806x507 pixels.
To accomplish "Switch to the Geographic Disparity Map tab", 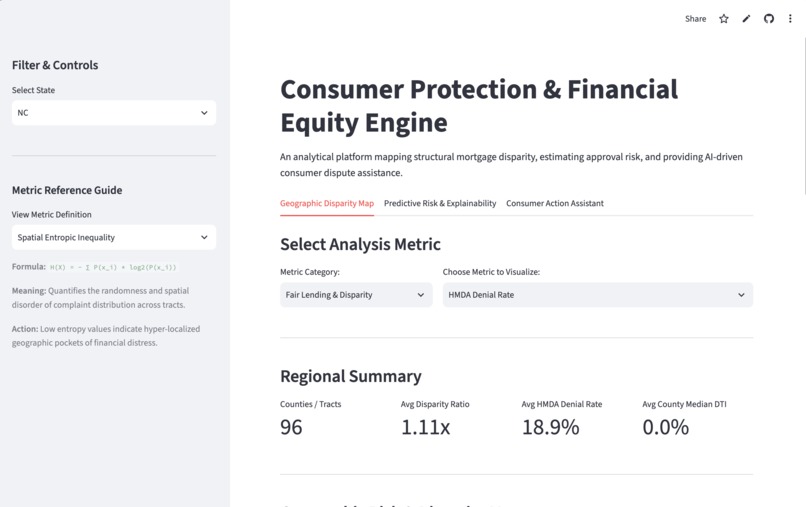I will pos(327,204).
